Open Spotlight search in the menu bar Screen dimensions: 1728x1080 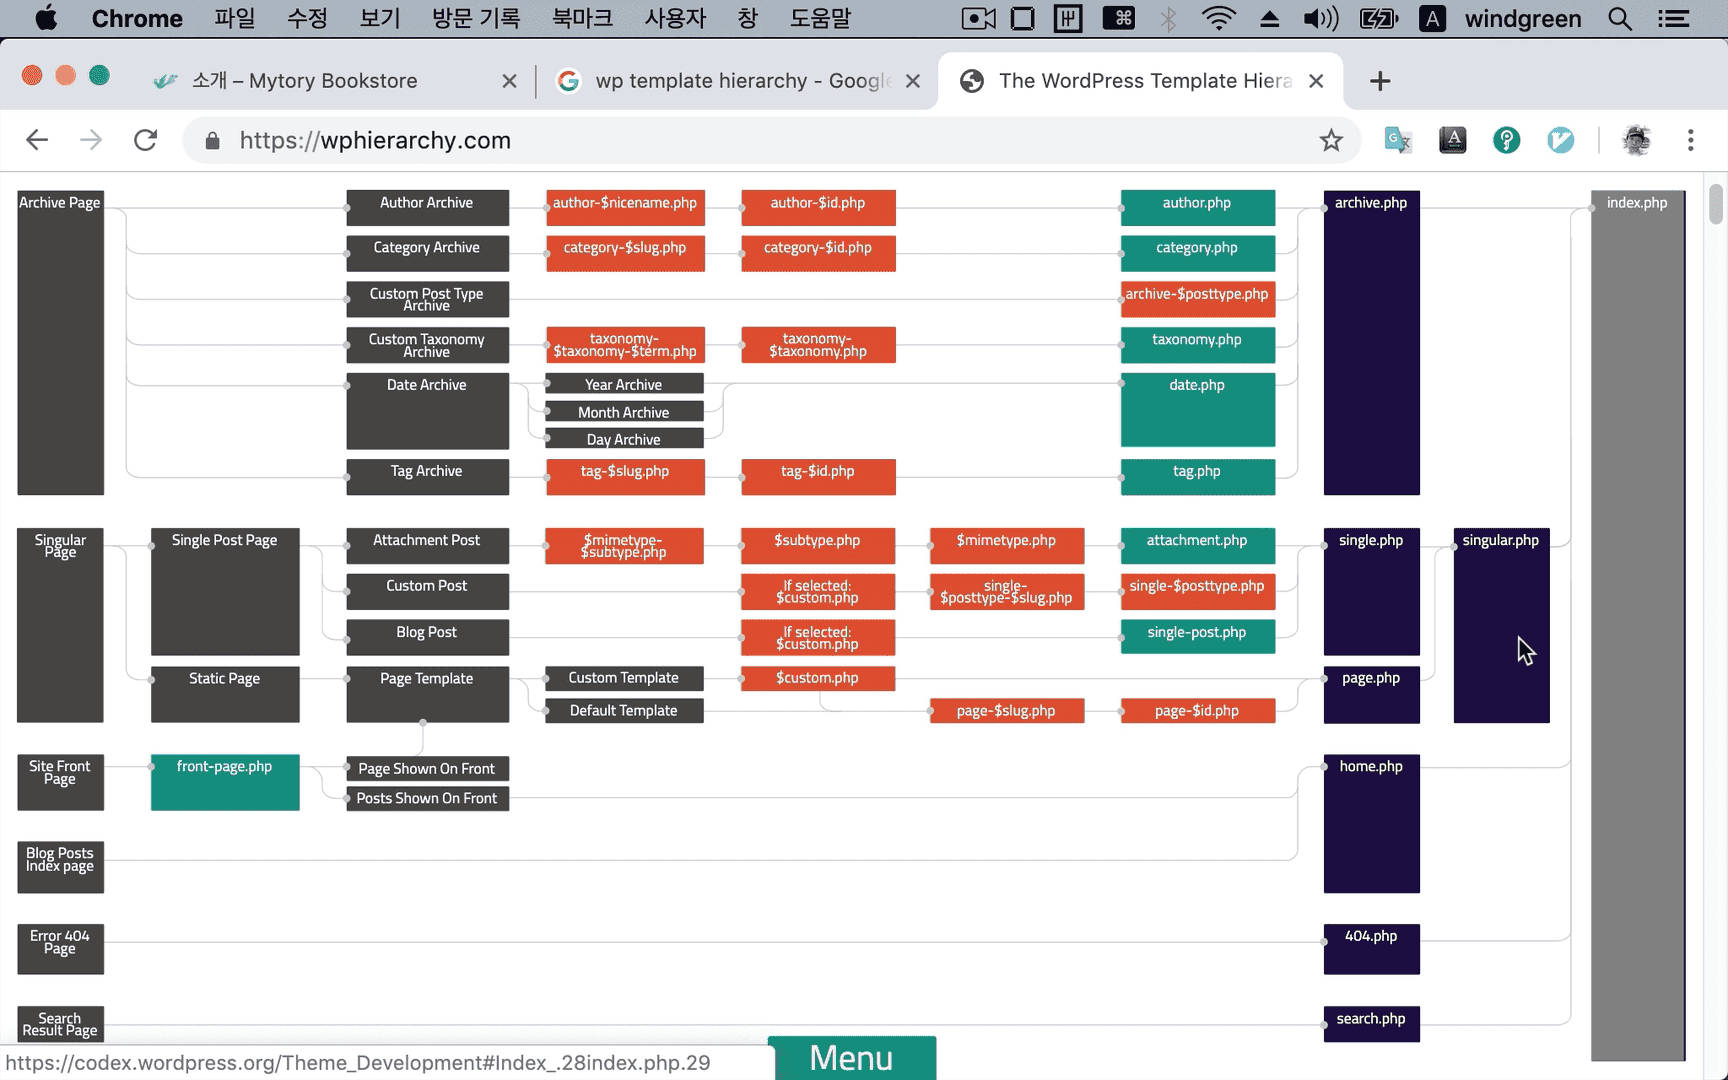[1620, 18]
